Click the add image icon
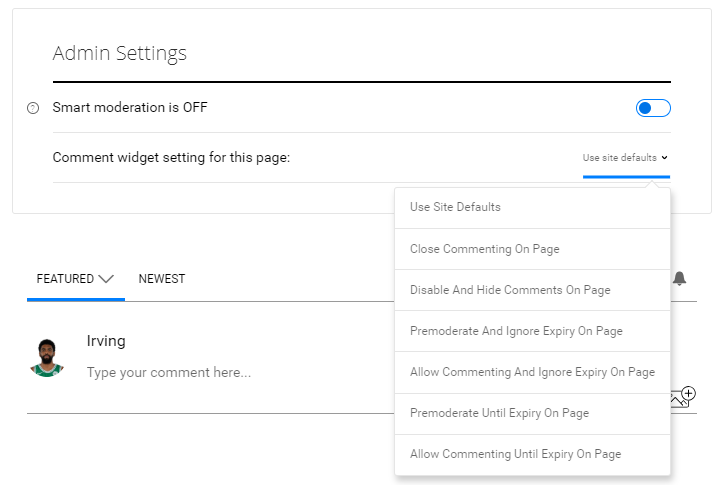Viewport: 718px width, 485px height. point(682,397)
